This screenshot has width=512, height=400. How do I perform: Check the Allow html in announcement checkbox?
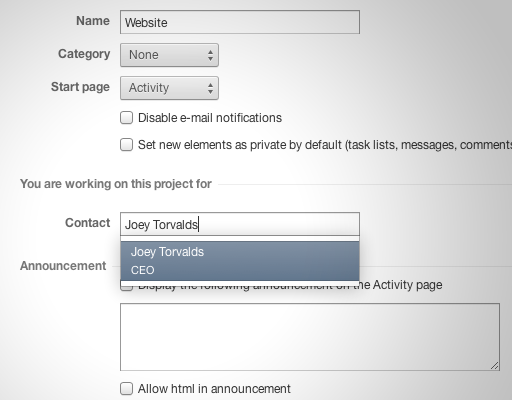126,389
